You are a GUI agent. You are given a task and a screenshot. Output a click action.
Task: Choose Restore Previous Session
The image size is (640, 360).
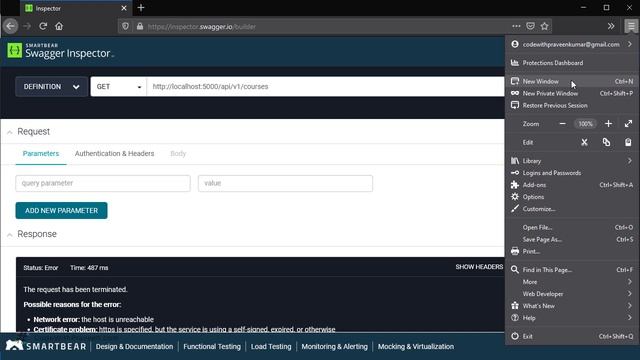(x=572, y=105)
